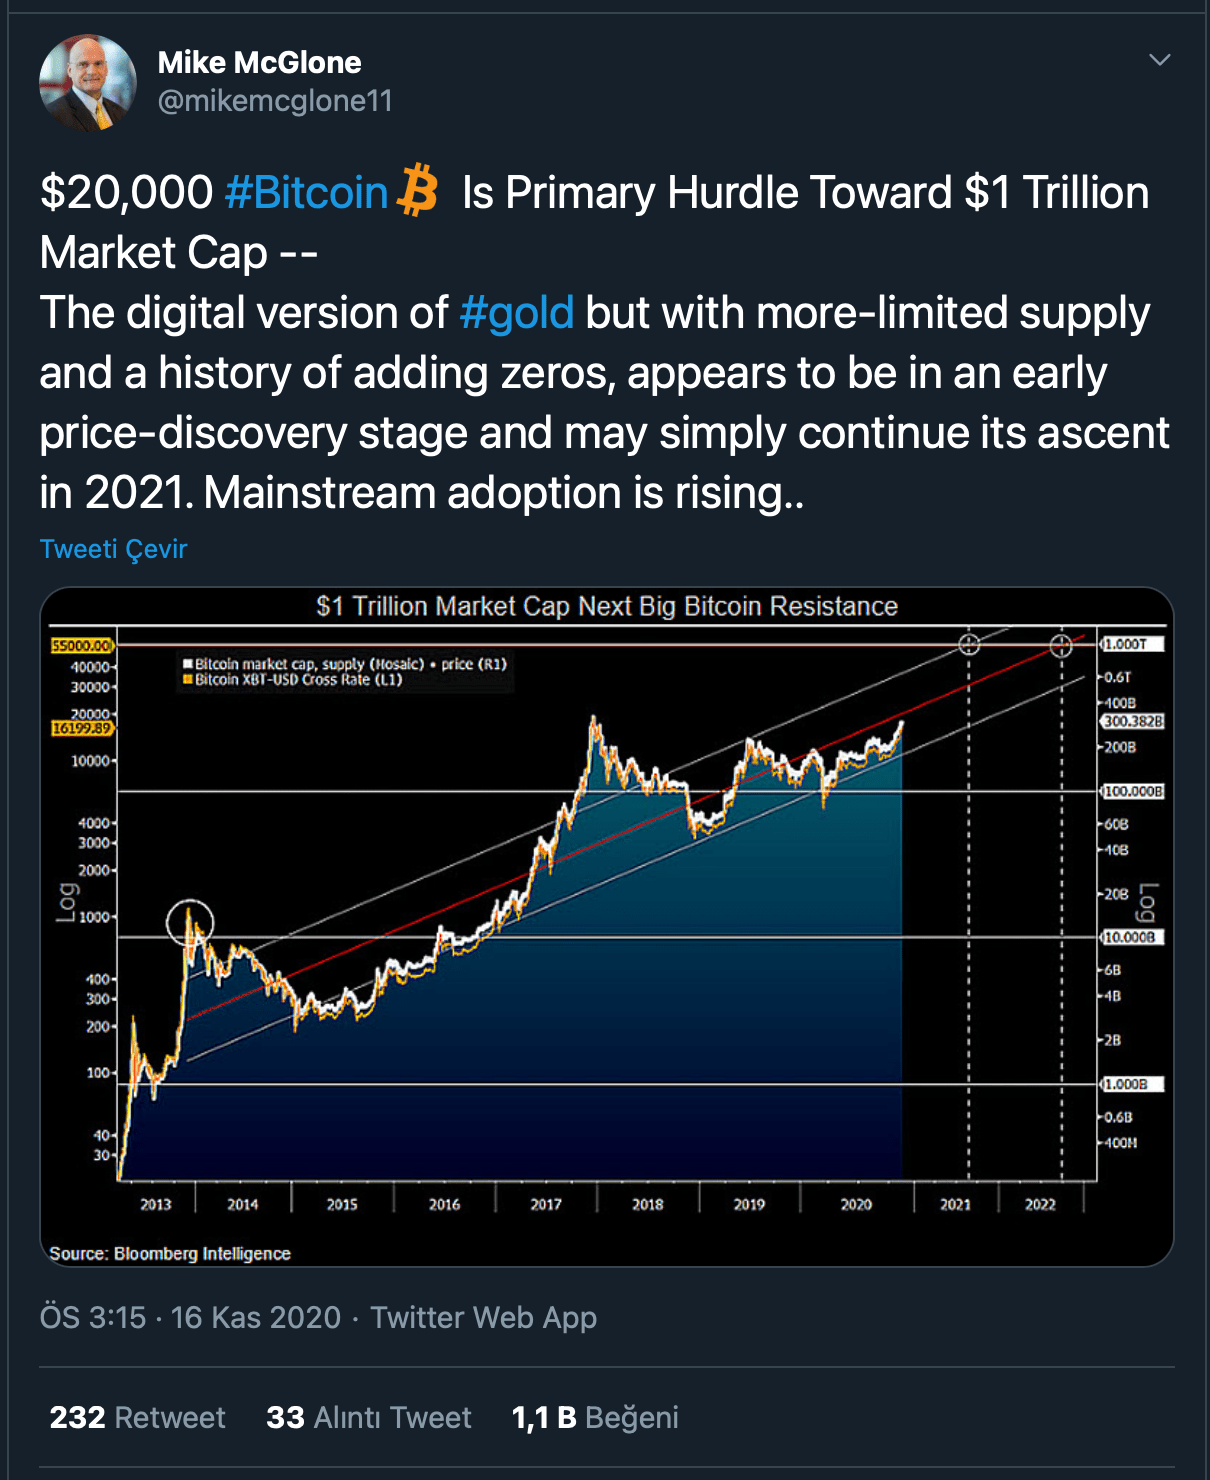Click the white market cap legend square
Viewport: 1210px width, 1480px height.
point(187,664)
